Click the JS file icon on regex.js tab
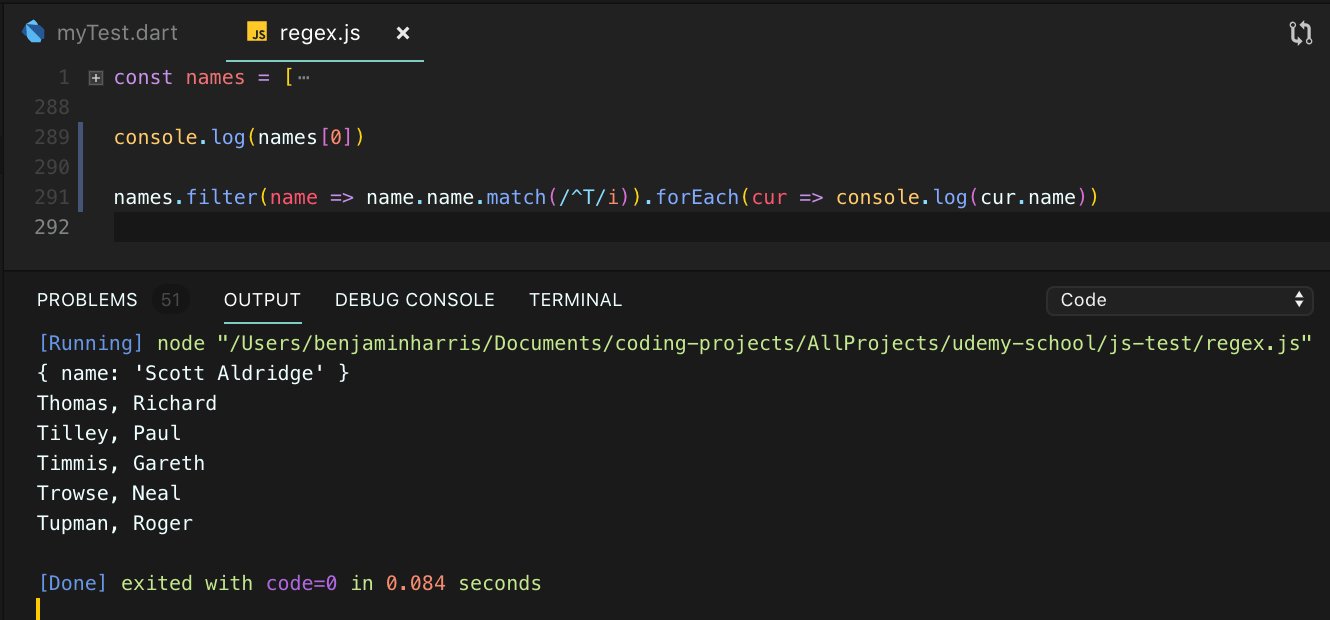The image size is (1330, 620). coord(257,33)
